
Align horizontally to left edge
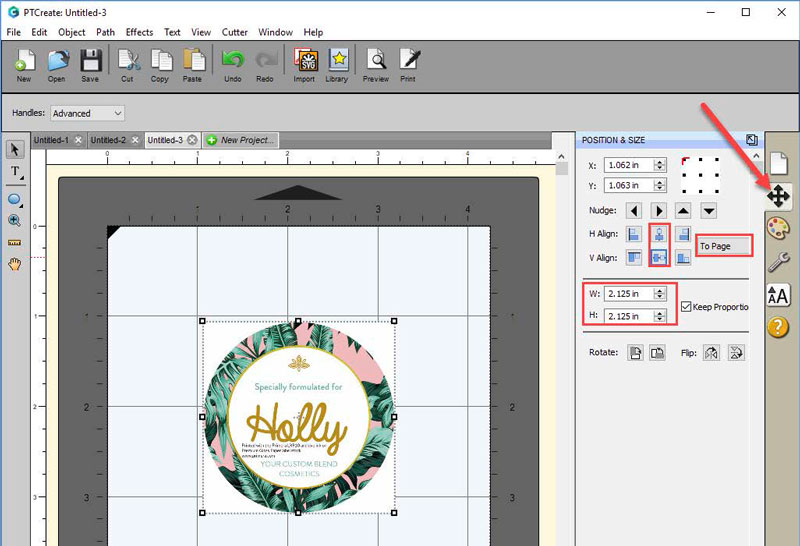click(634, 234)
